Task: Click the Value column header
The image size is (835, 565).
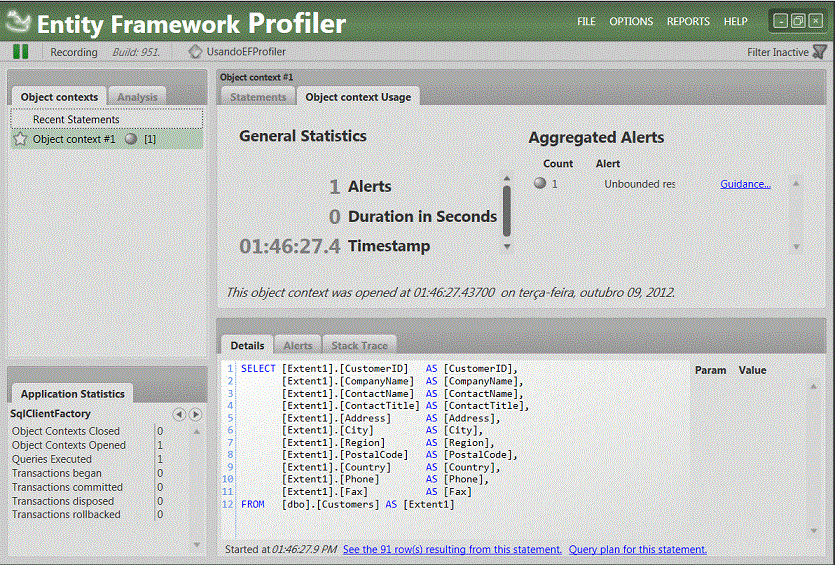Action: point(752,370)
